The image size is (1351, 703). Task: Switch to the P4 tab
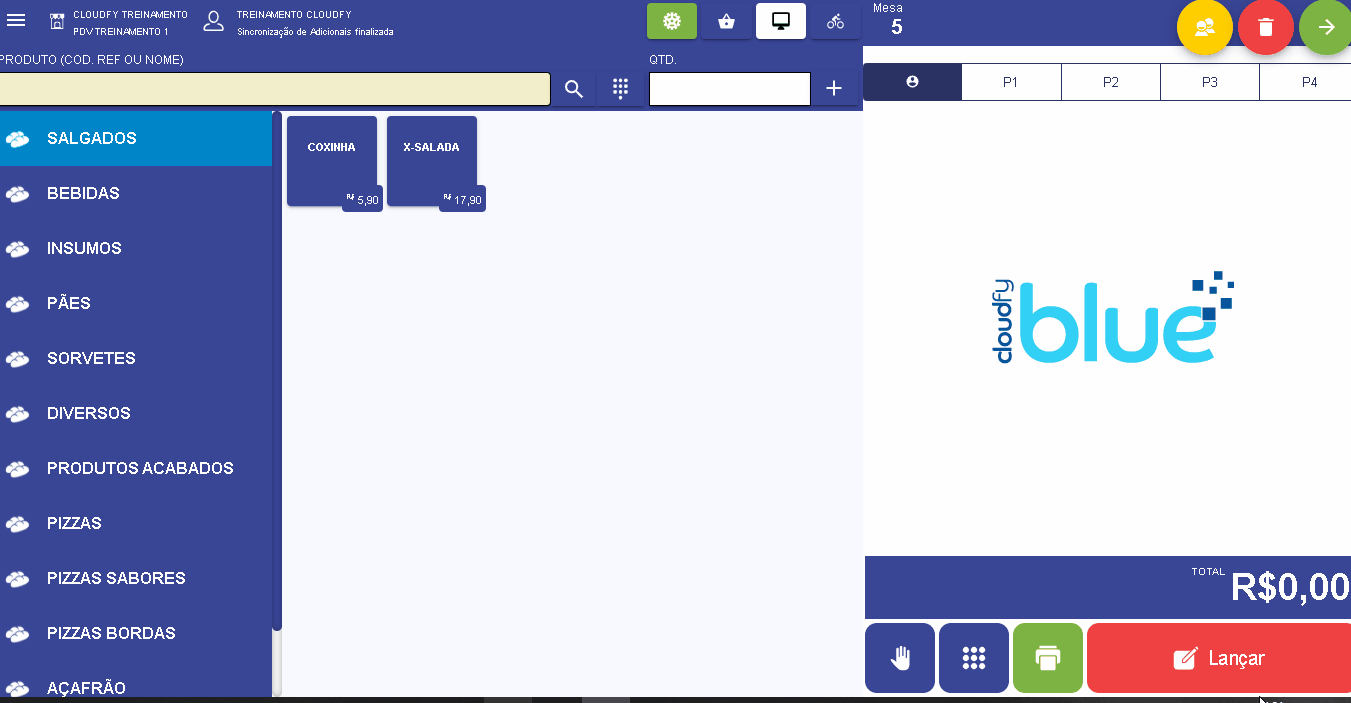[1306, 82]
